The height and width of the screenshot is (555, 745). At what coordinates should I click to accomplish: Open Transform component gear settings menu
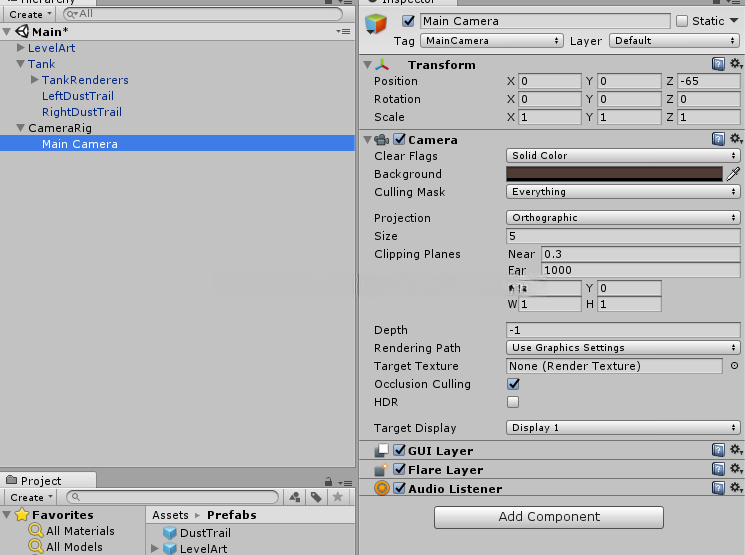pyautogui.click(x=736, y=63)
